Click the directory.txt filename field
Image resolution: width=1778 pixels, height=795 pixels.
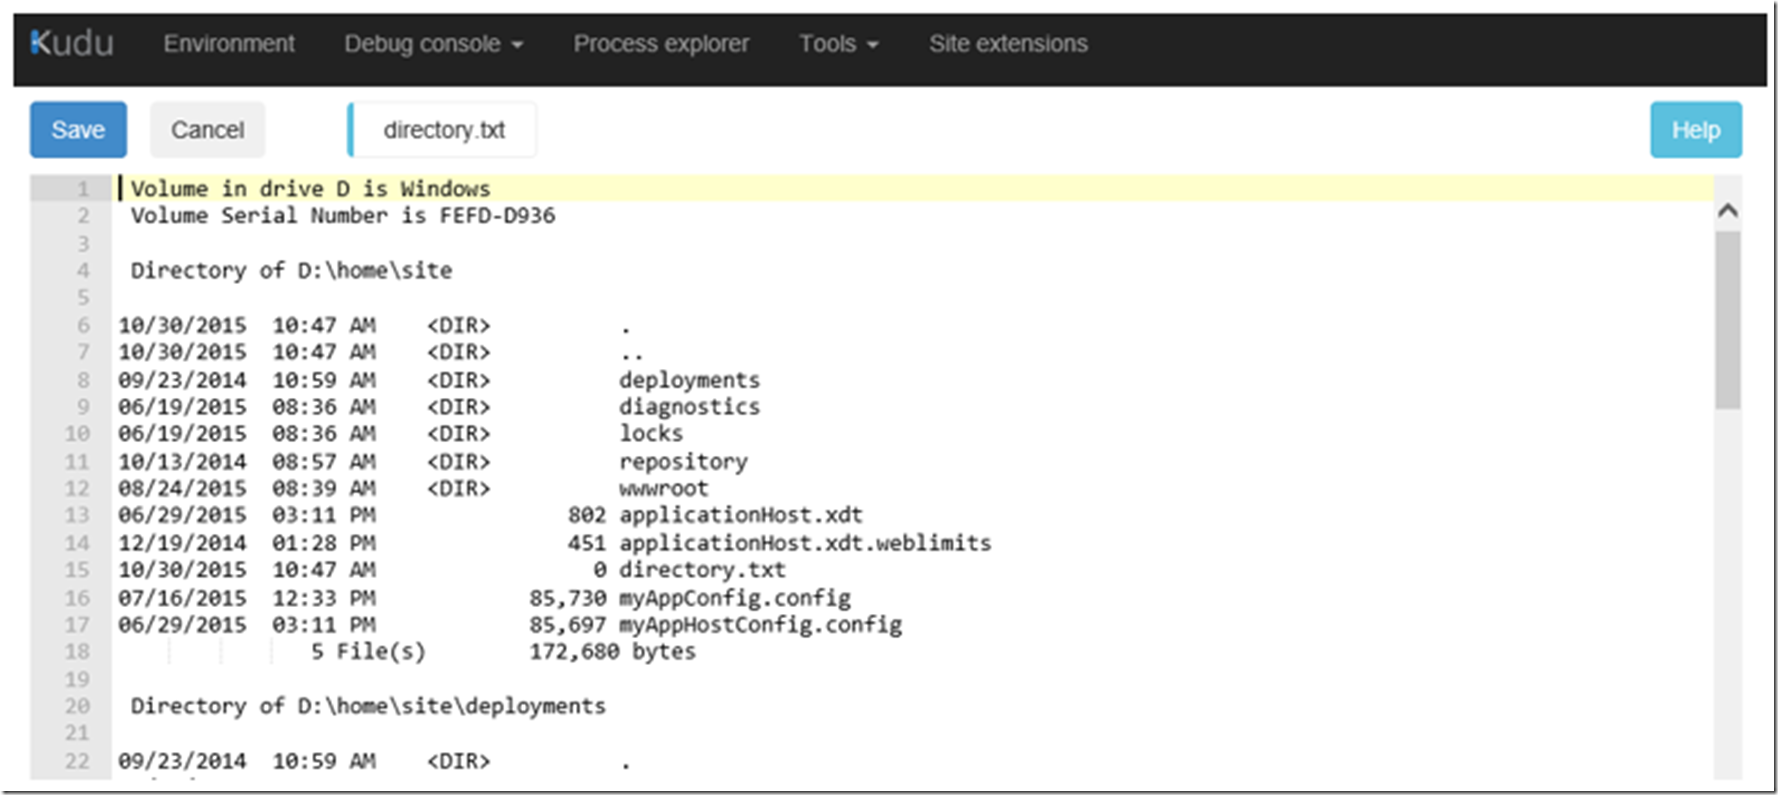[444, 130]
